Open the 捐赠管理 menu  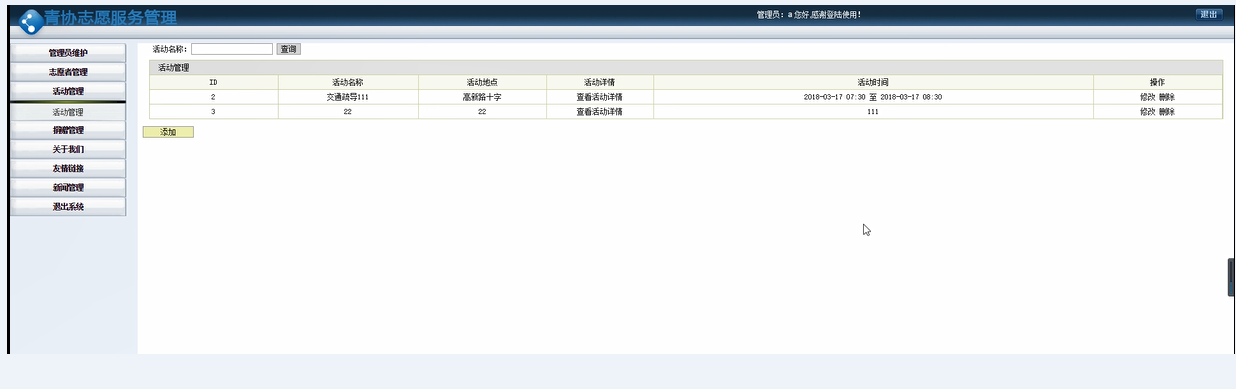tap(68, 130)
